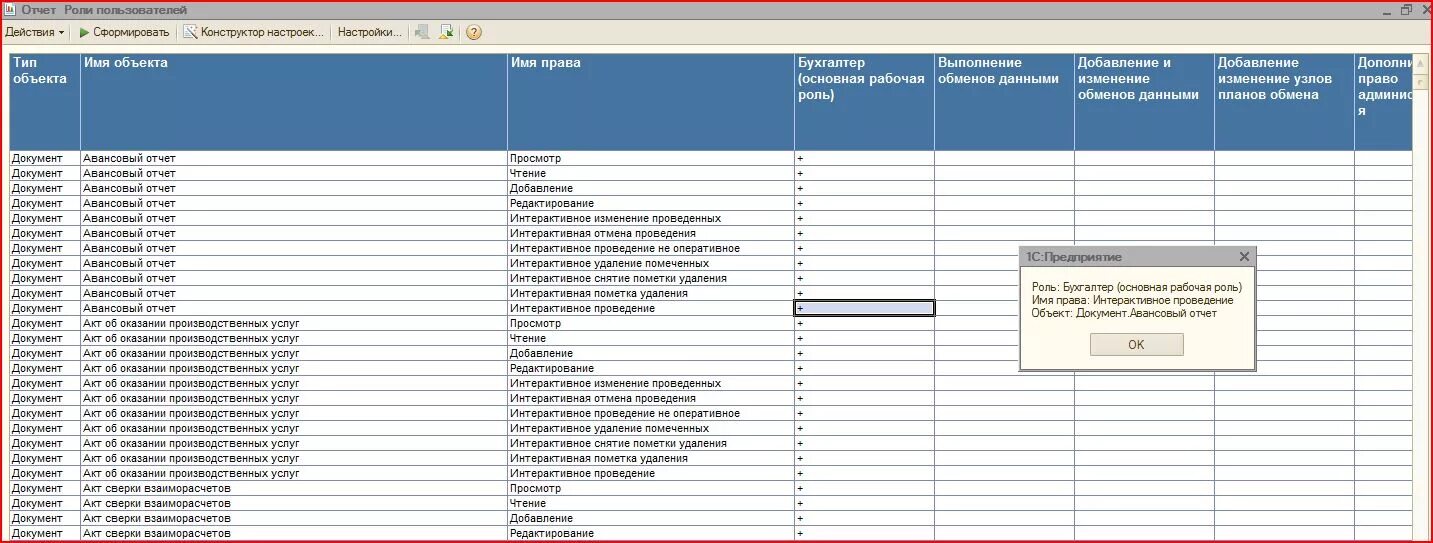The width and height of the screenshot is (1433, 543).
Task: Select Интерактивное проведение cell for Авансовый отчет
Action: pyautogui.click(x=651, y=308)
